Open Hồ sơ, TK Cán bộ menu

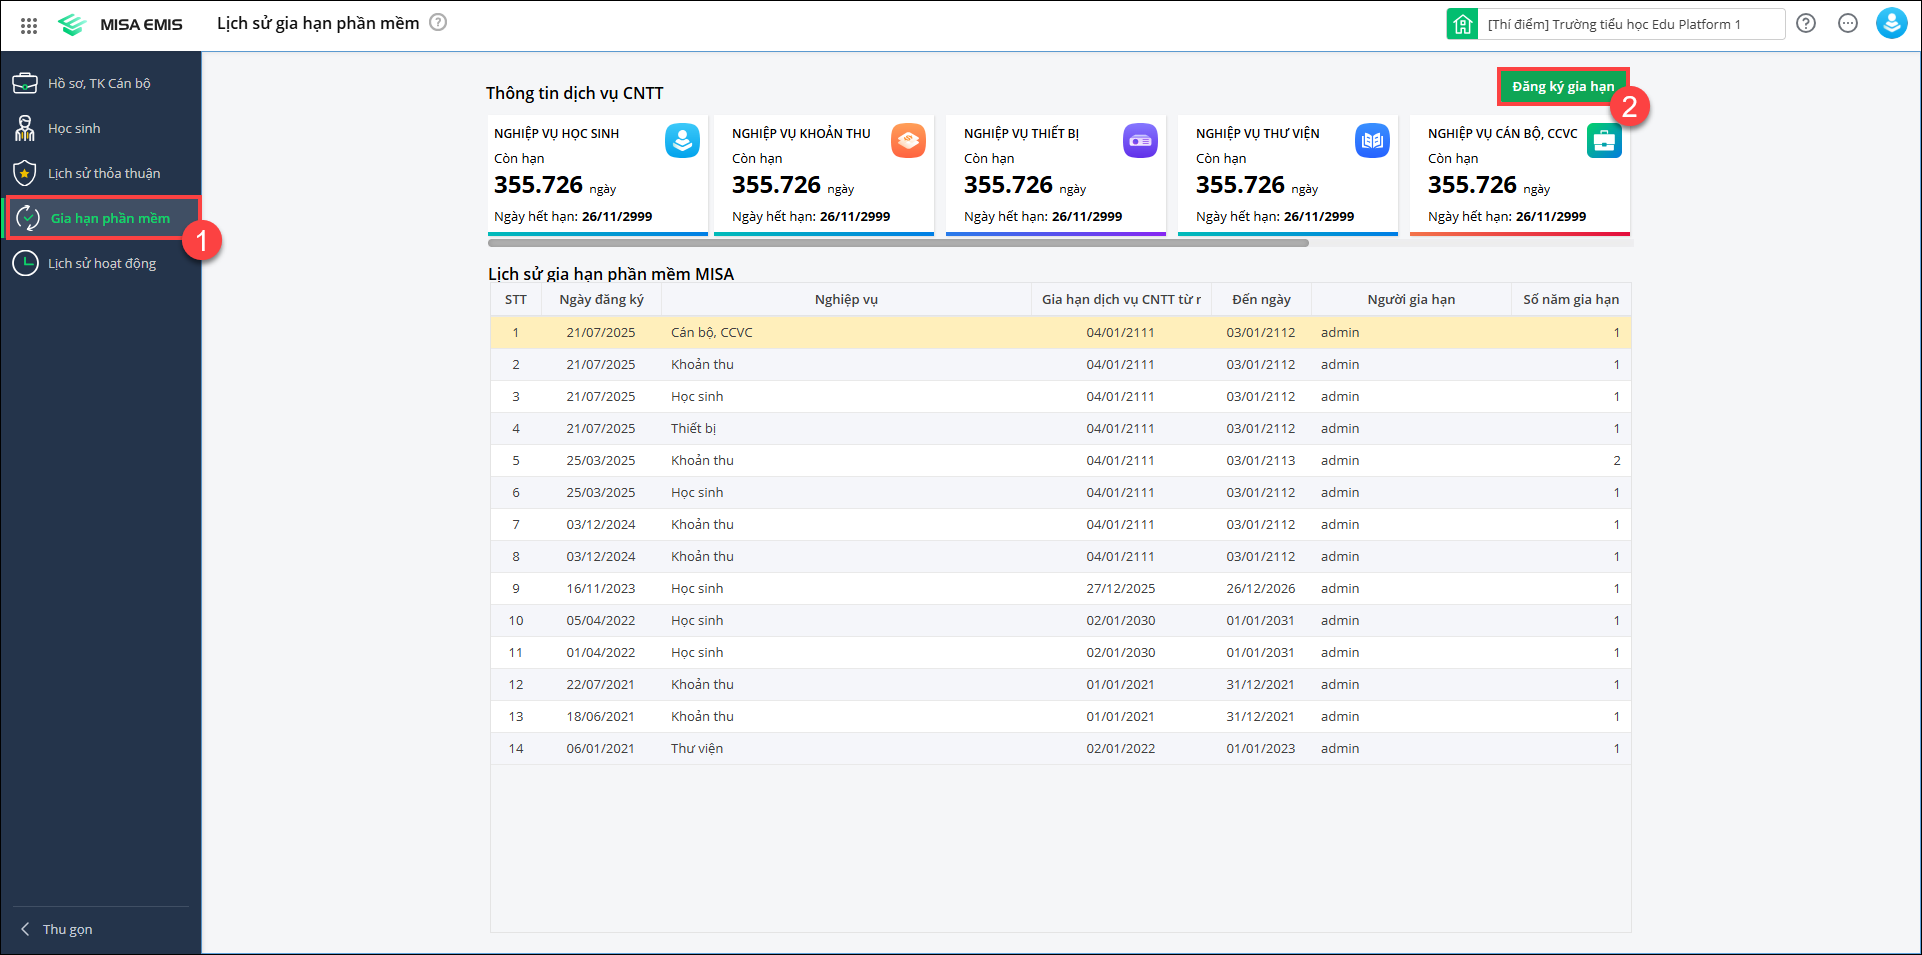99,83
